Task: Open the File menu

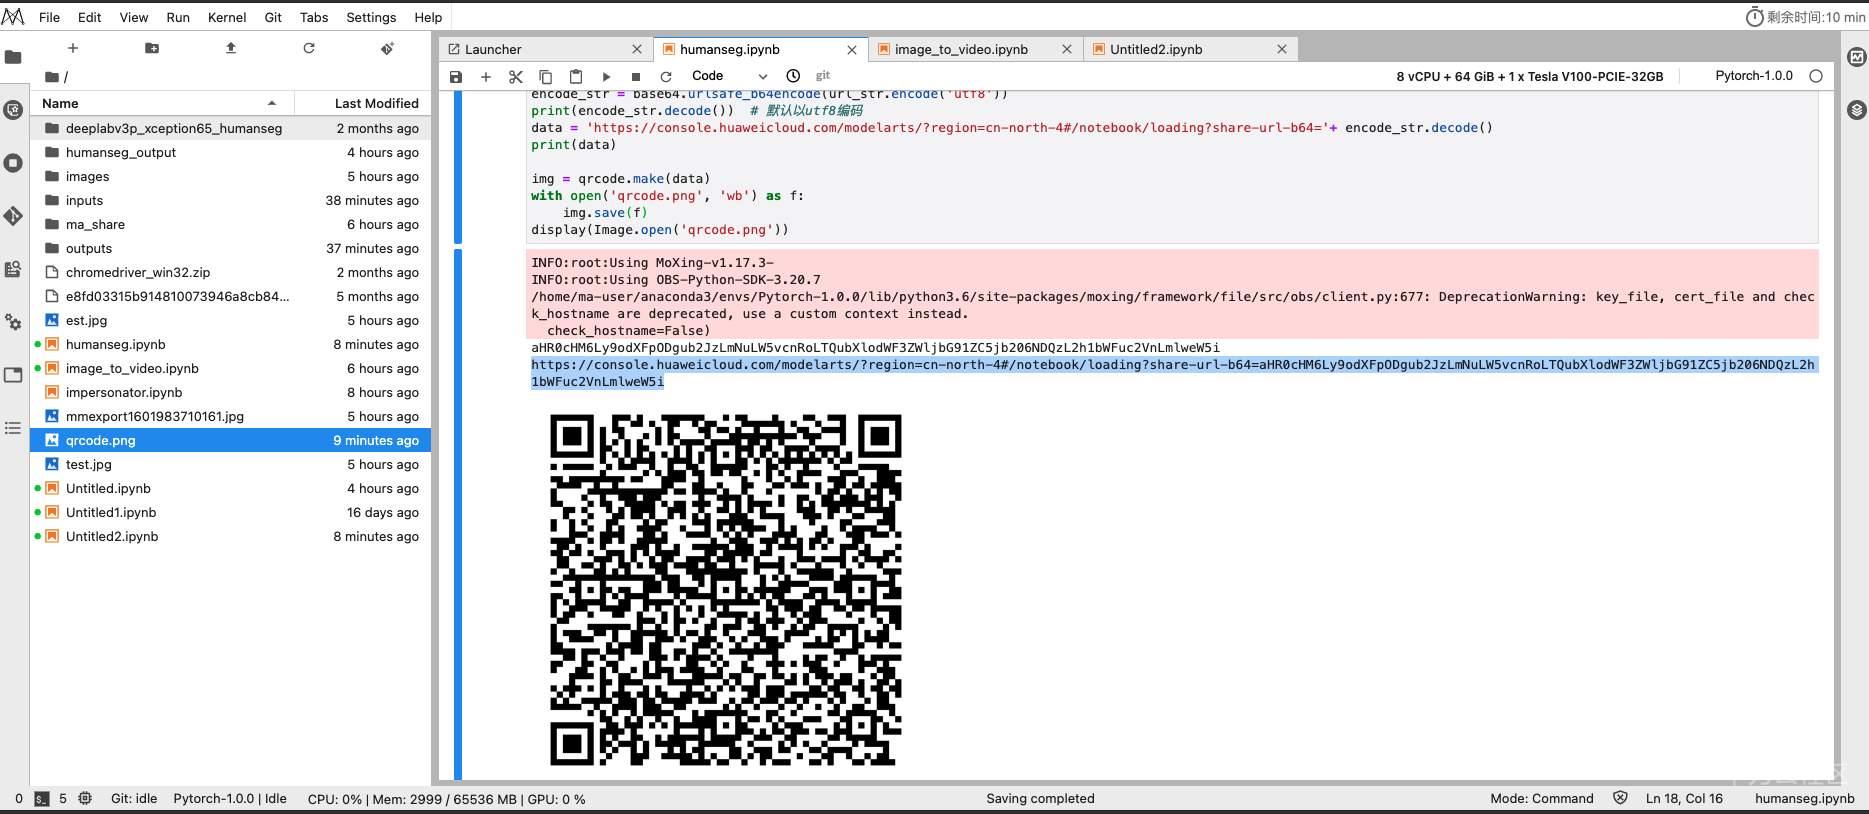Action: (49, 17)
